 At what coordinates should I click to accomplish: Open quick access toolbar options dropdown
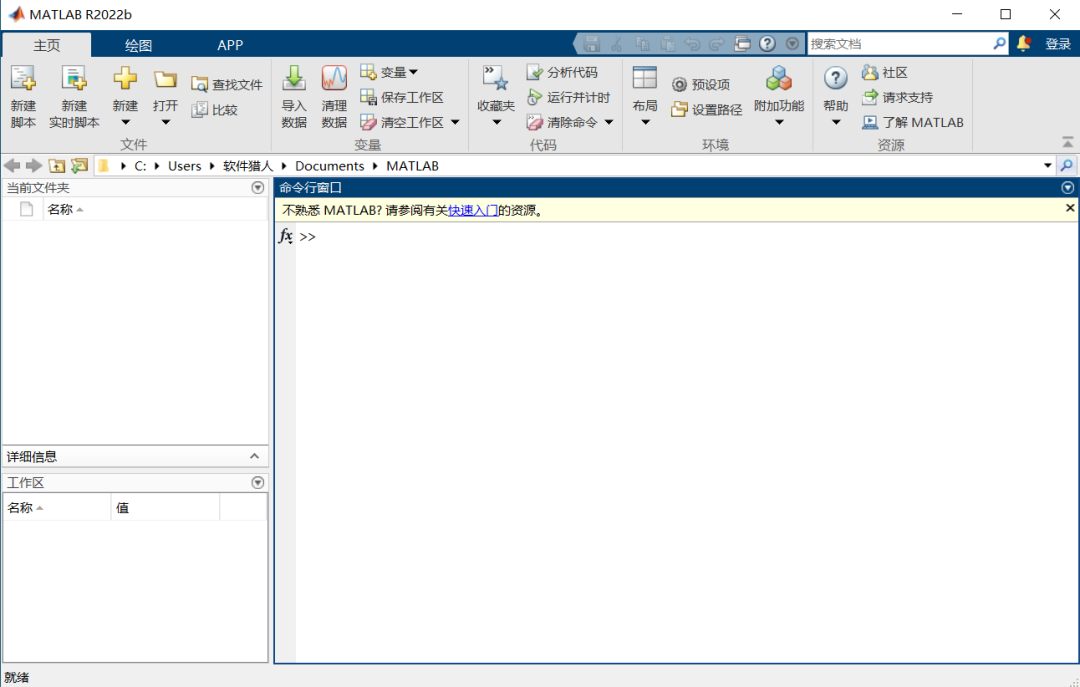[x=792, y=43]
